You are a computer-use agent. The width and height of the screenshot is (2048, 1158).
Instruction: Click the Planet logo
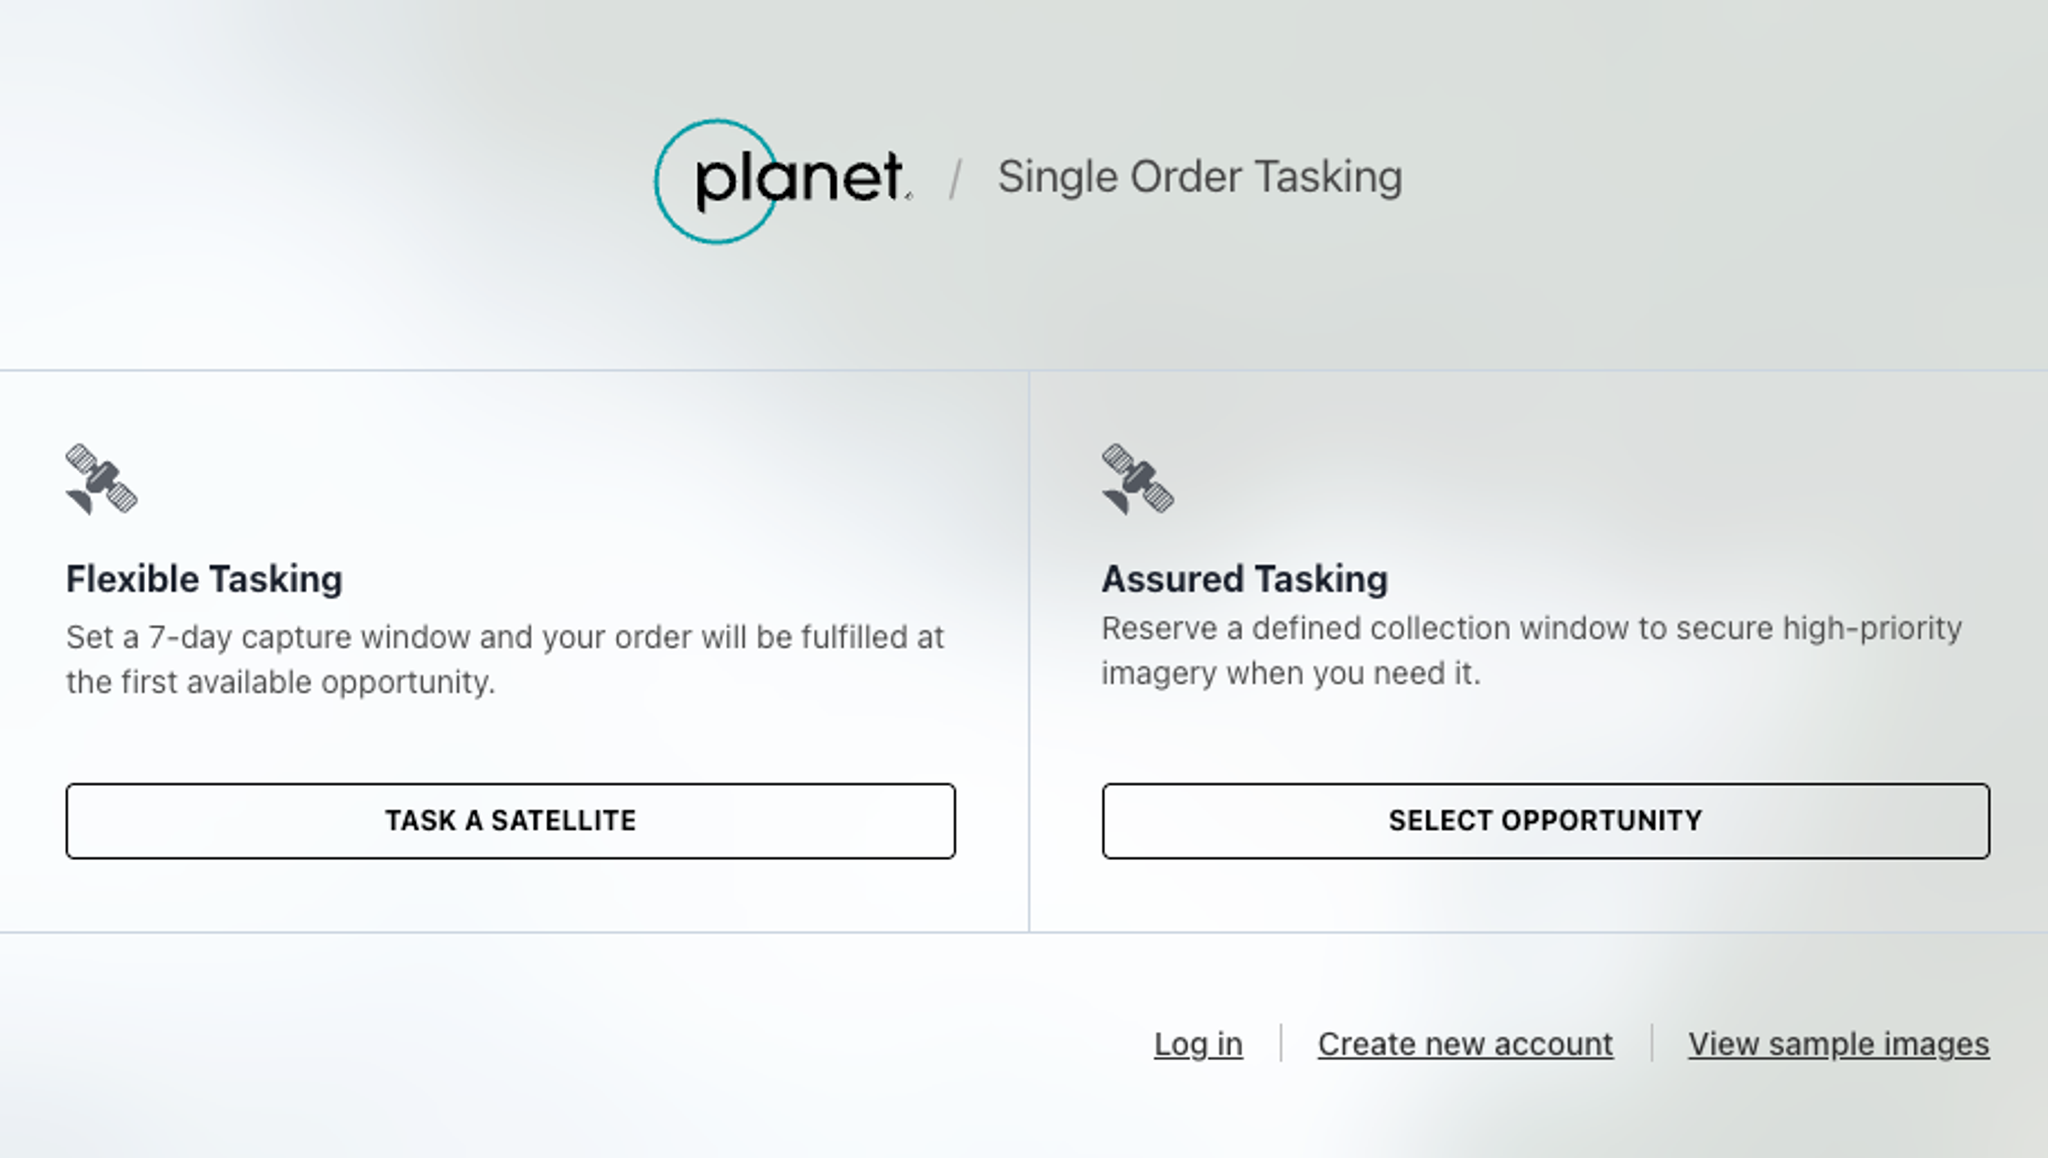tap(783, 181)
